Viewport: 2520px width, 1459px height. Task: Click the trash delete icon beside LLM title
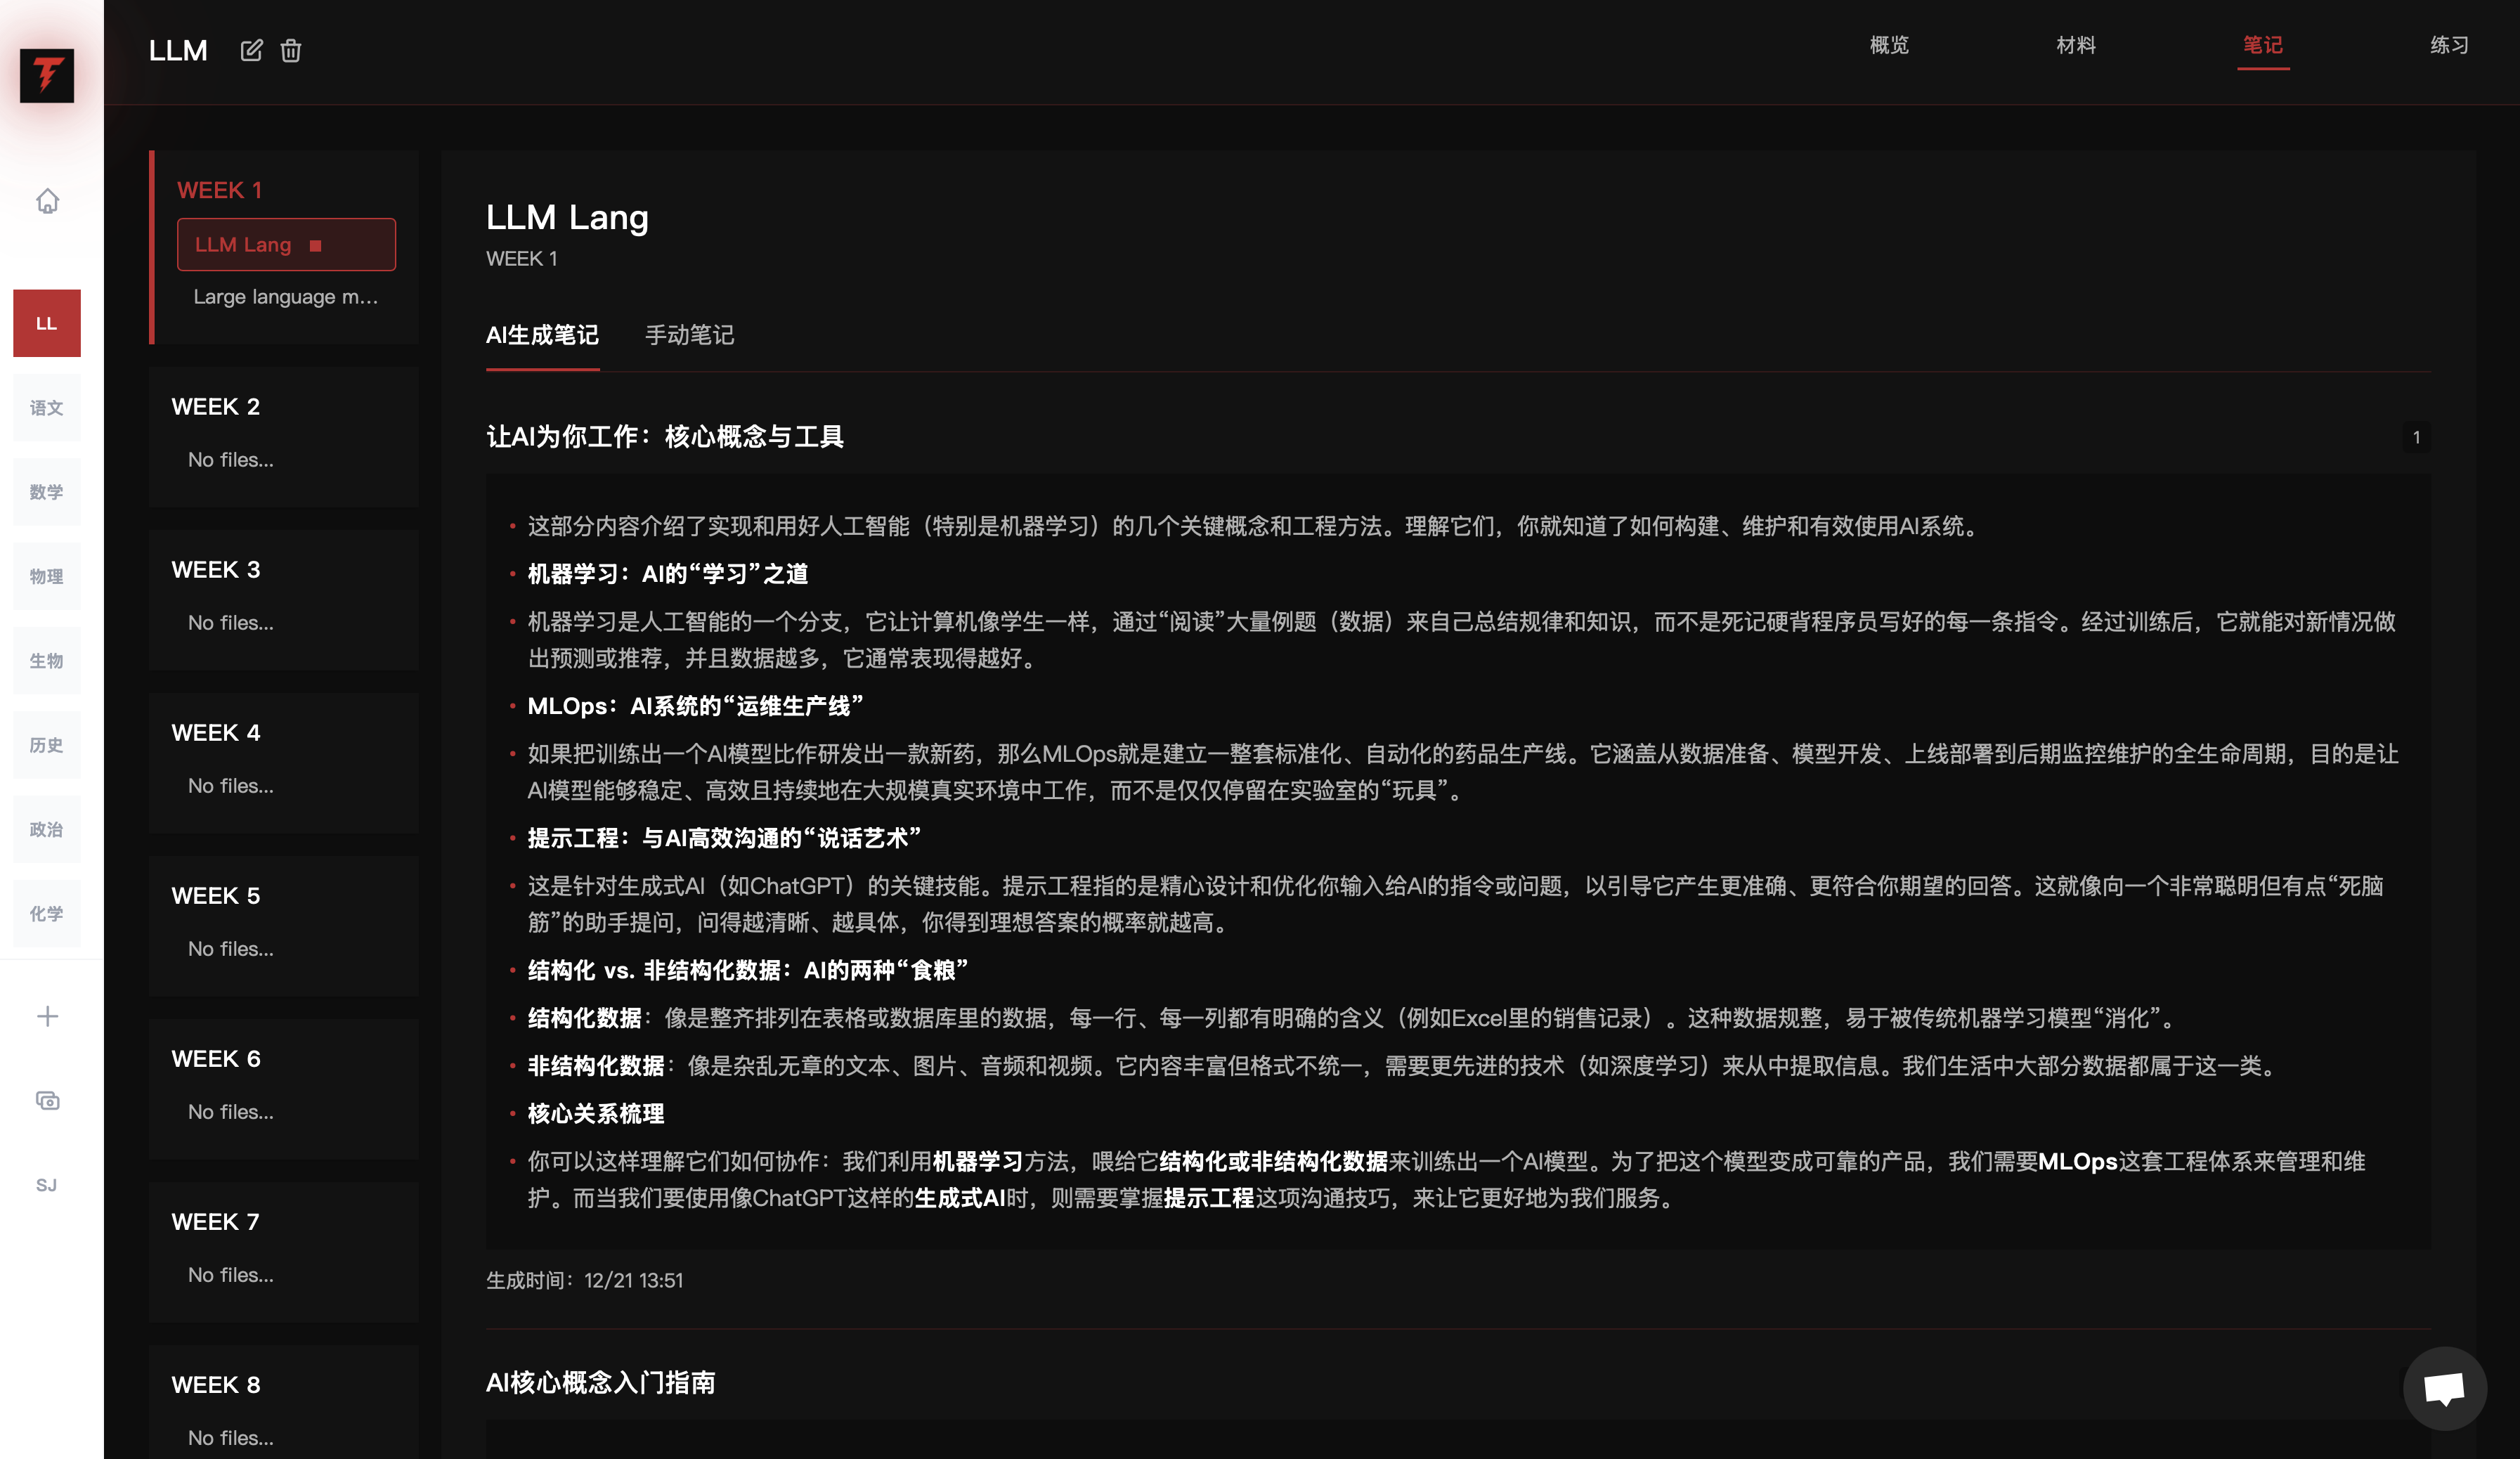tap(291, 50)
